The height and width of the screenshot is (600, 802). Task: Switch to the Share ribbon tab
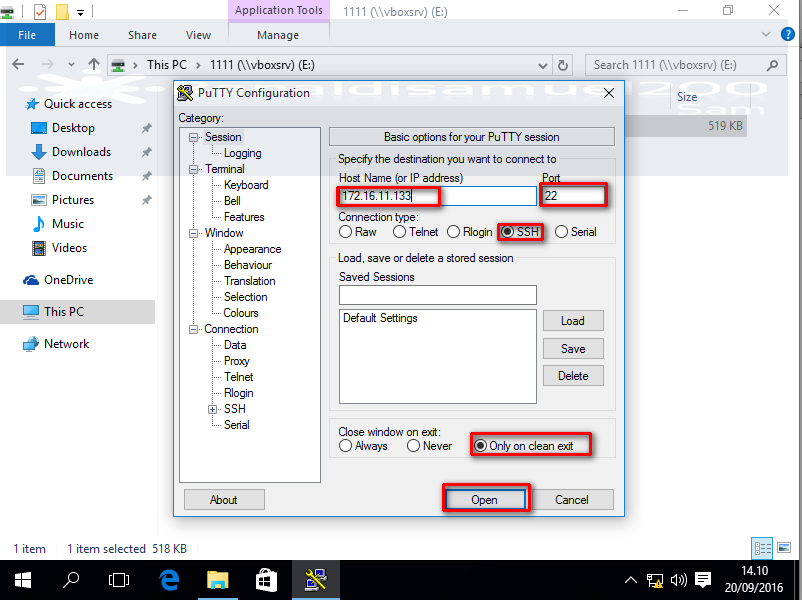click(142, 35)
